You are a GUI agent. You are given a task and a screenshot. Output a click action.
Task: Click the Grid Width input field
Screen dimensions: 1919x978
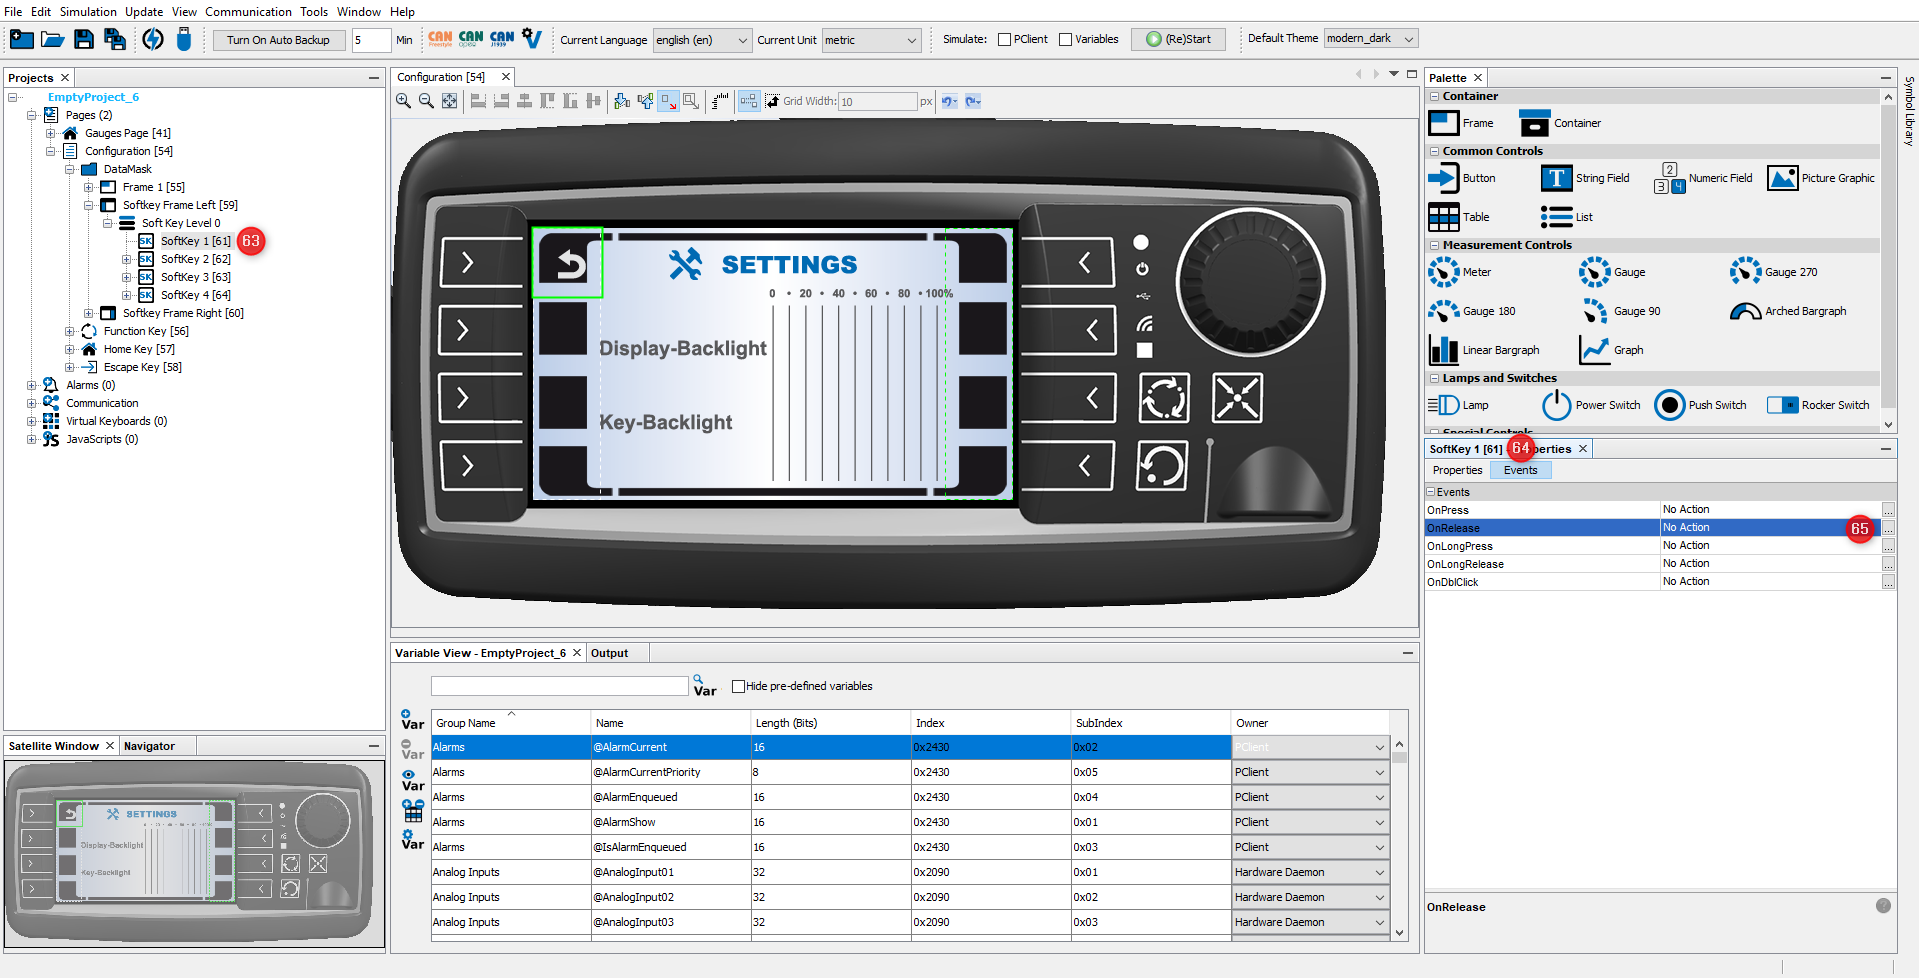tap(877, 101)
